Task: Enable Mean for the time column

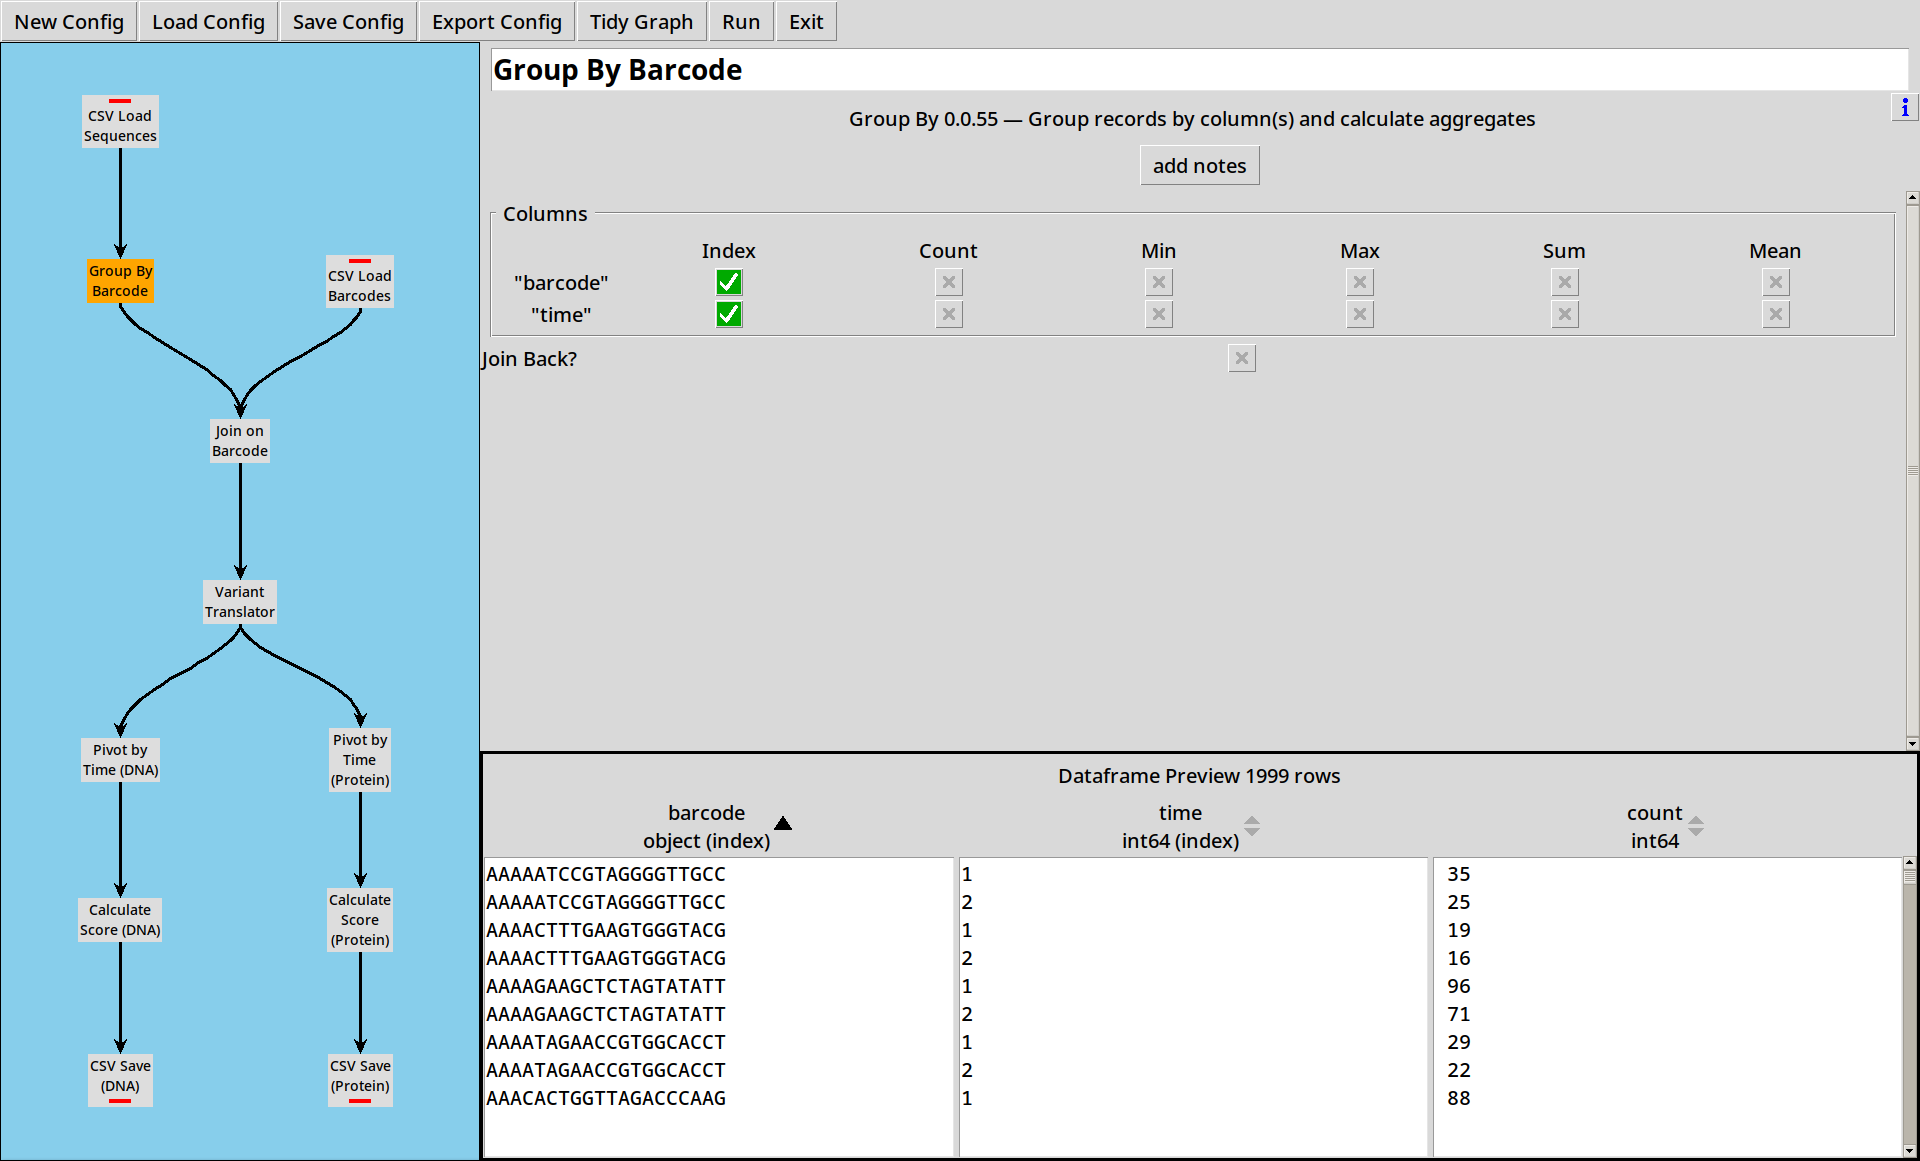Action: [x=1776, y=315]
